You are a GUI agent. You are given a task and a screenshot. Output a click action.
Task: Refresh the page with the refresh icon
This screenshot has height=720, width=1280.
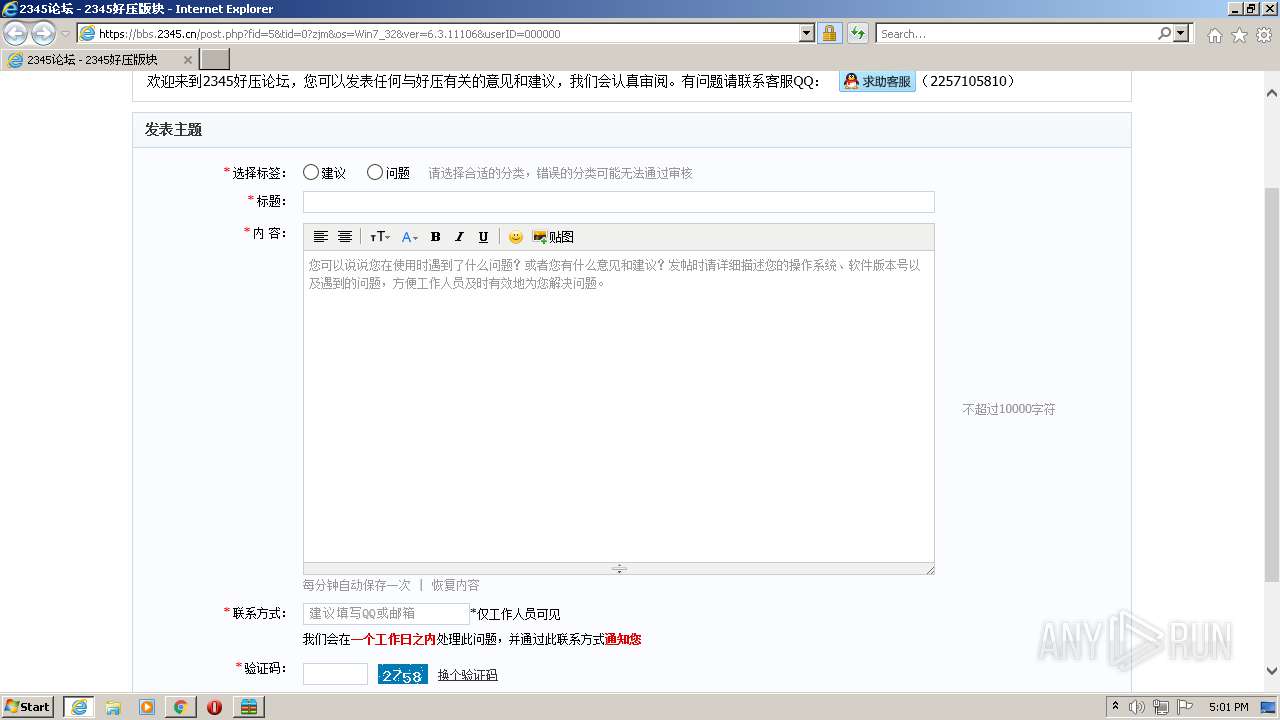pos(857,33)
